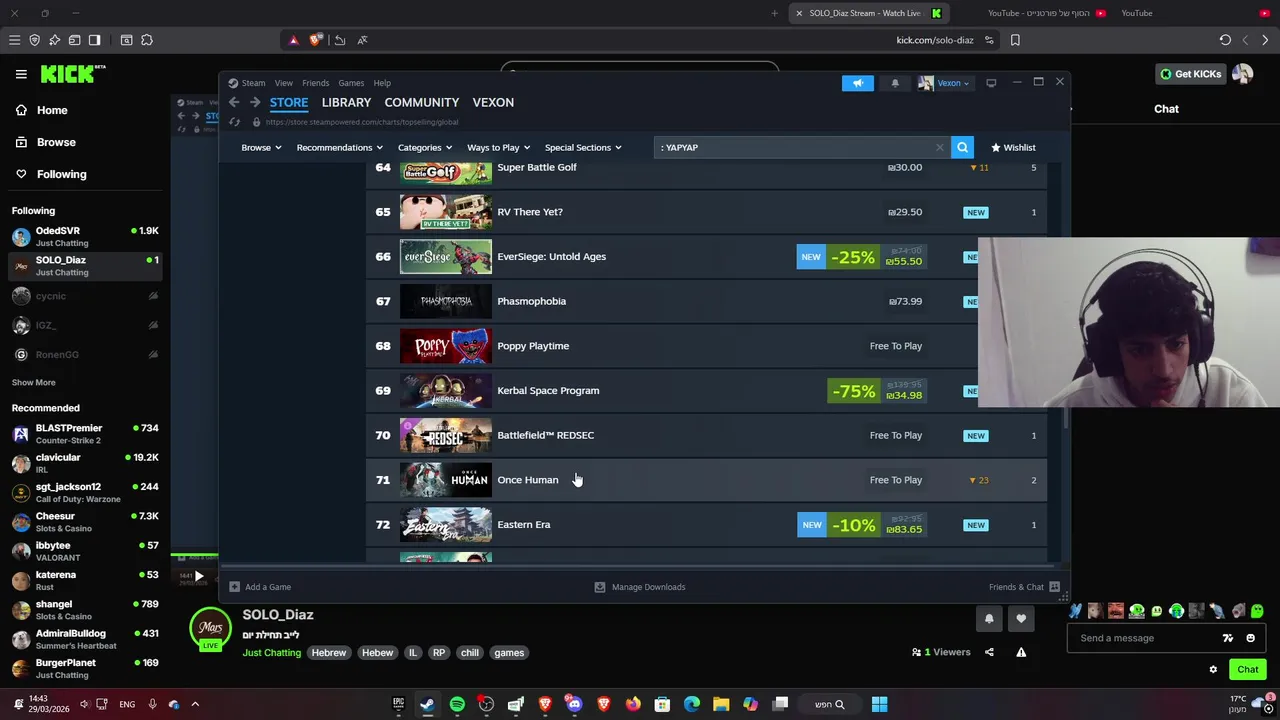The height and width of the screenshot is (720, 1280).
Task: Expand Show More in Following list
Action: [x=34, y=382]
